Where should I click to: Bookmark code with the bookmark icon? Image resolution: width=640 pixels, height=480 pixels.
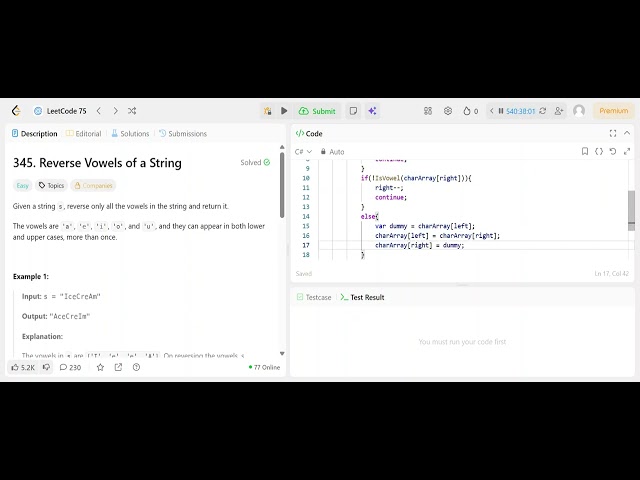click(x=584, y=151)
